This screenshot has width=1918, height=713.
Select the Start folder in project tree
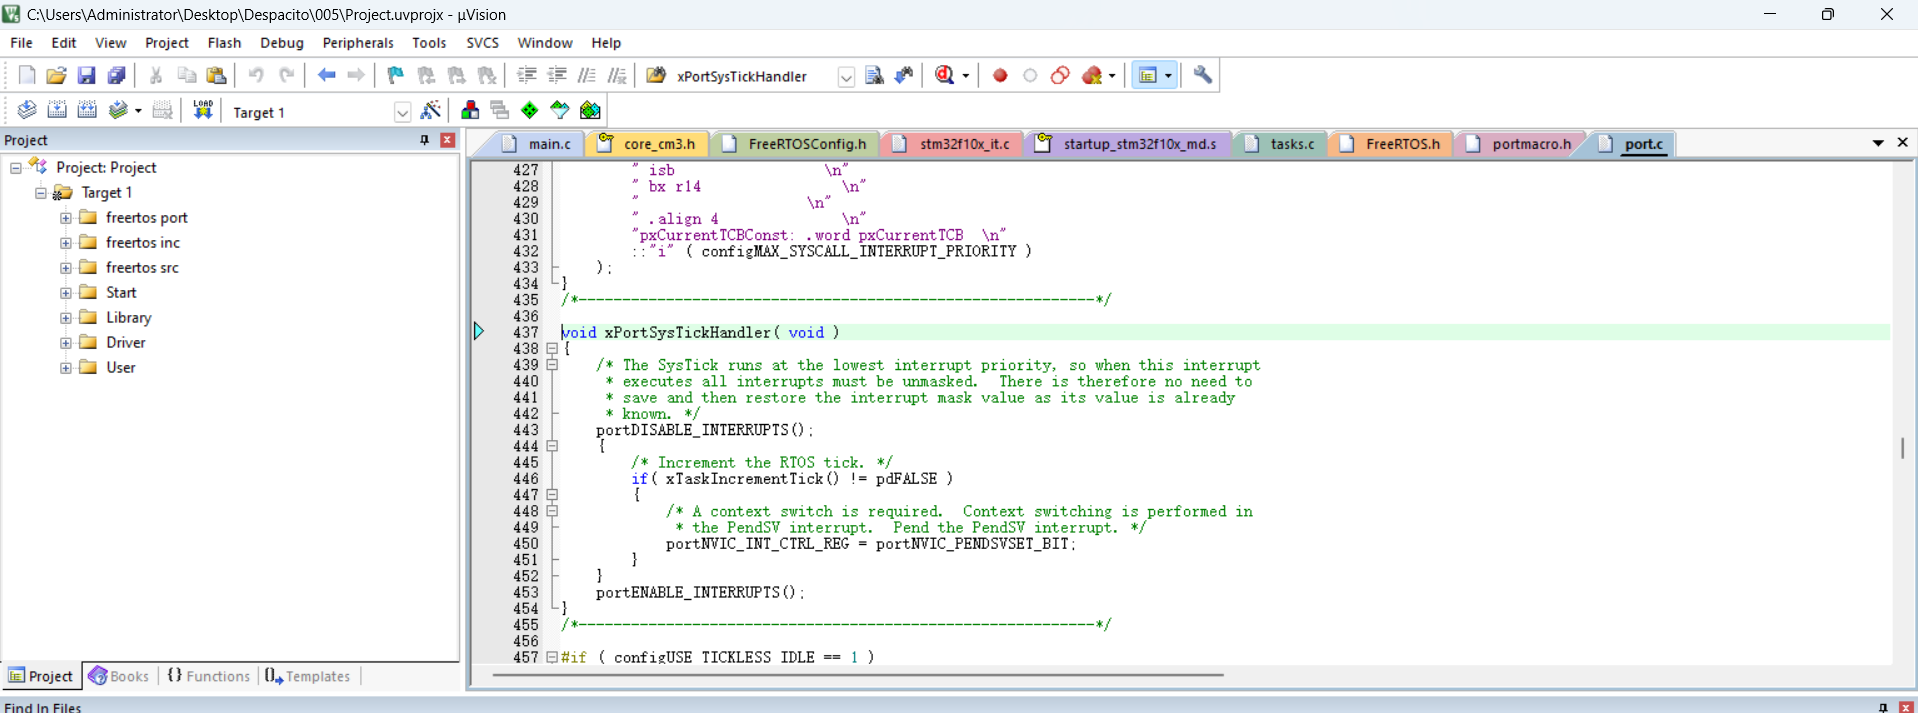121,293
